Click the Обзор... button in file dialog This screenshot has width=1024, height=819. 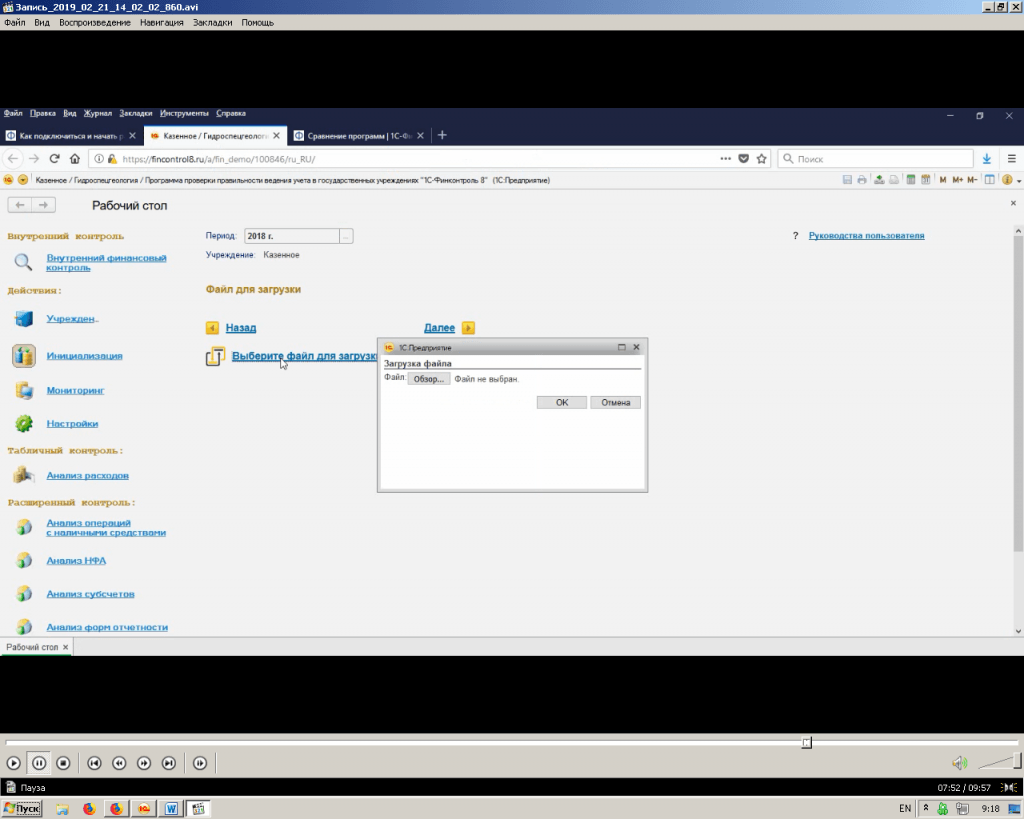pyautogui.click(x=428, y=380)
